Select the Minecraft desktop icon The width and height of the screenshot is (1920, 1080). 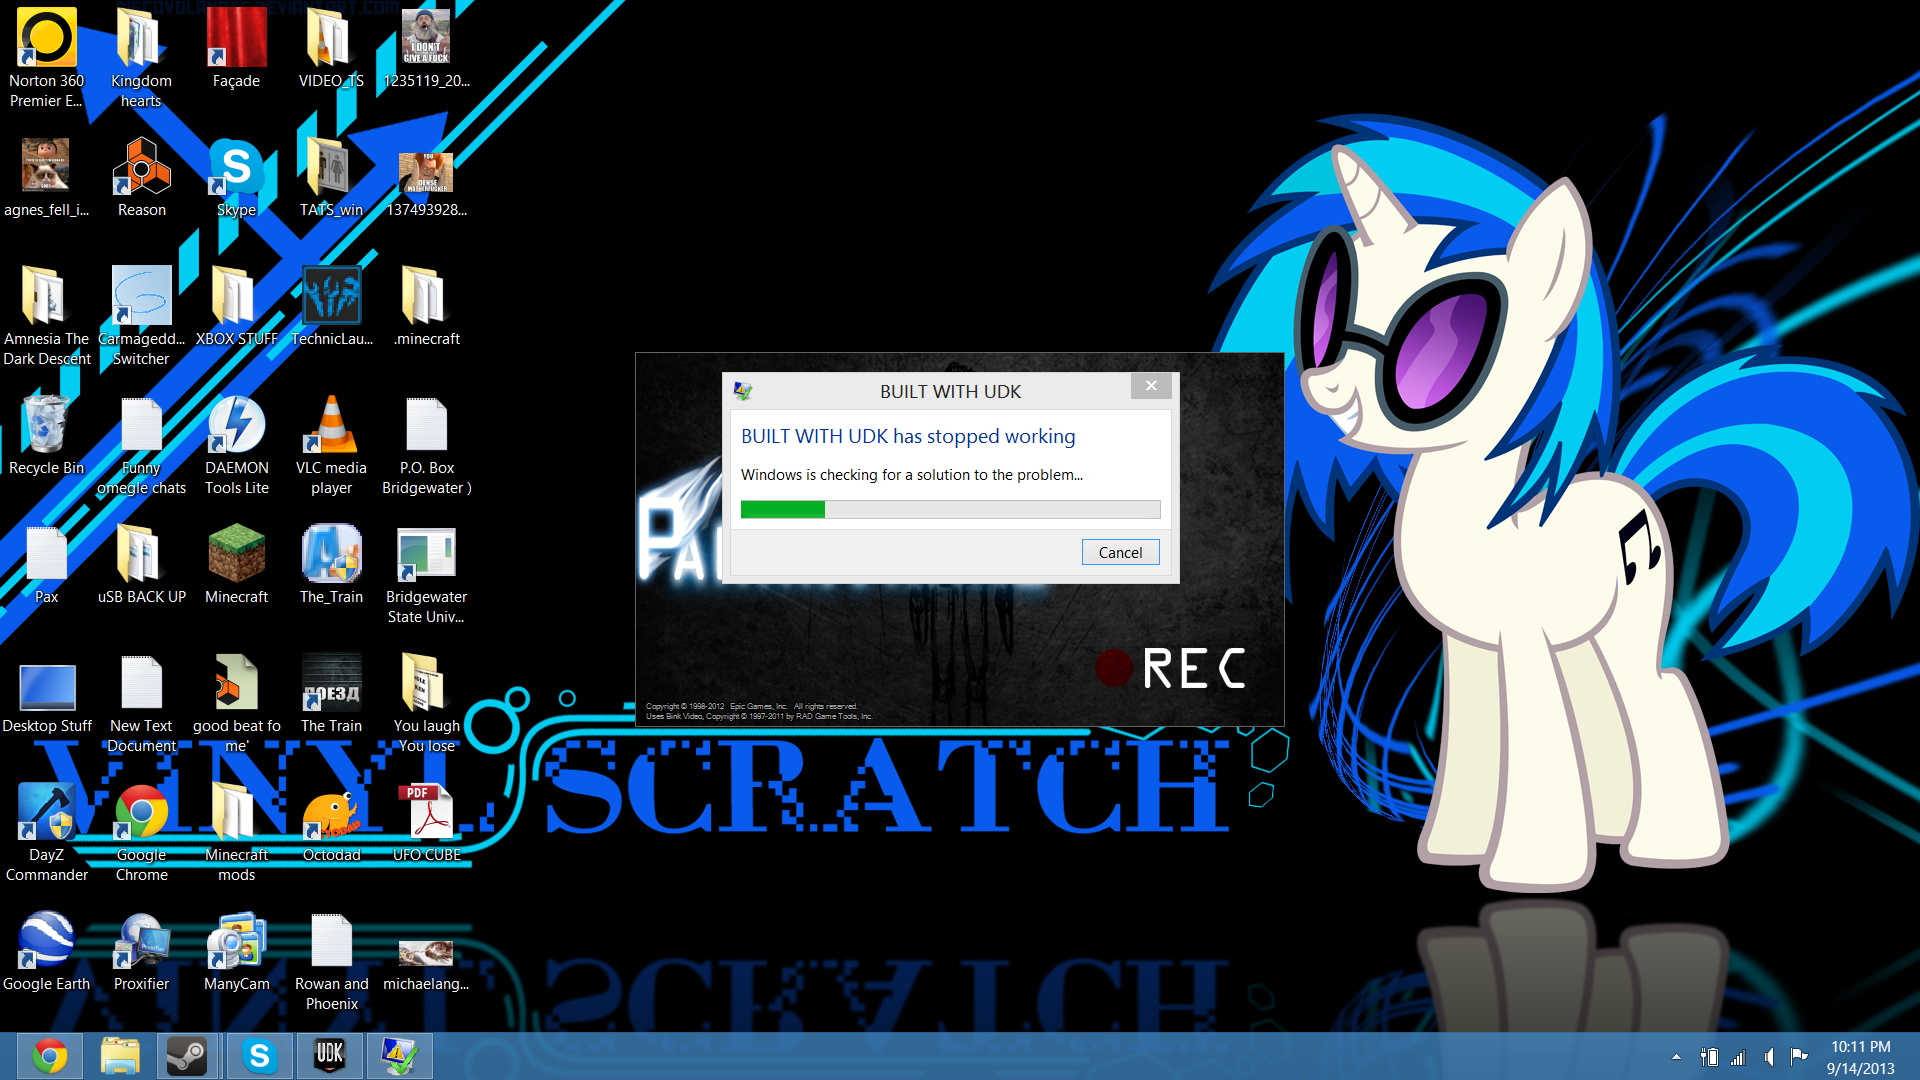click(236, 555)
